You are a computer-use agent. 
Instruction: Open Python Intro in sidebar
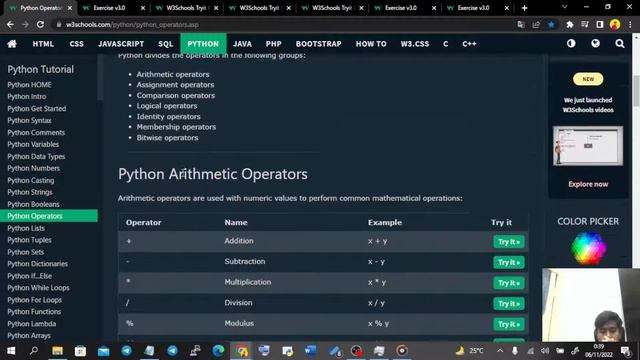click(27, 97)
